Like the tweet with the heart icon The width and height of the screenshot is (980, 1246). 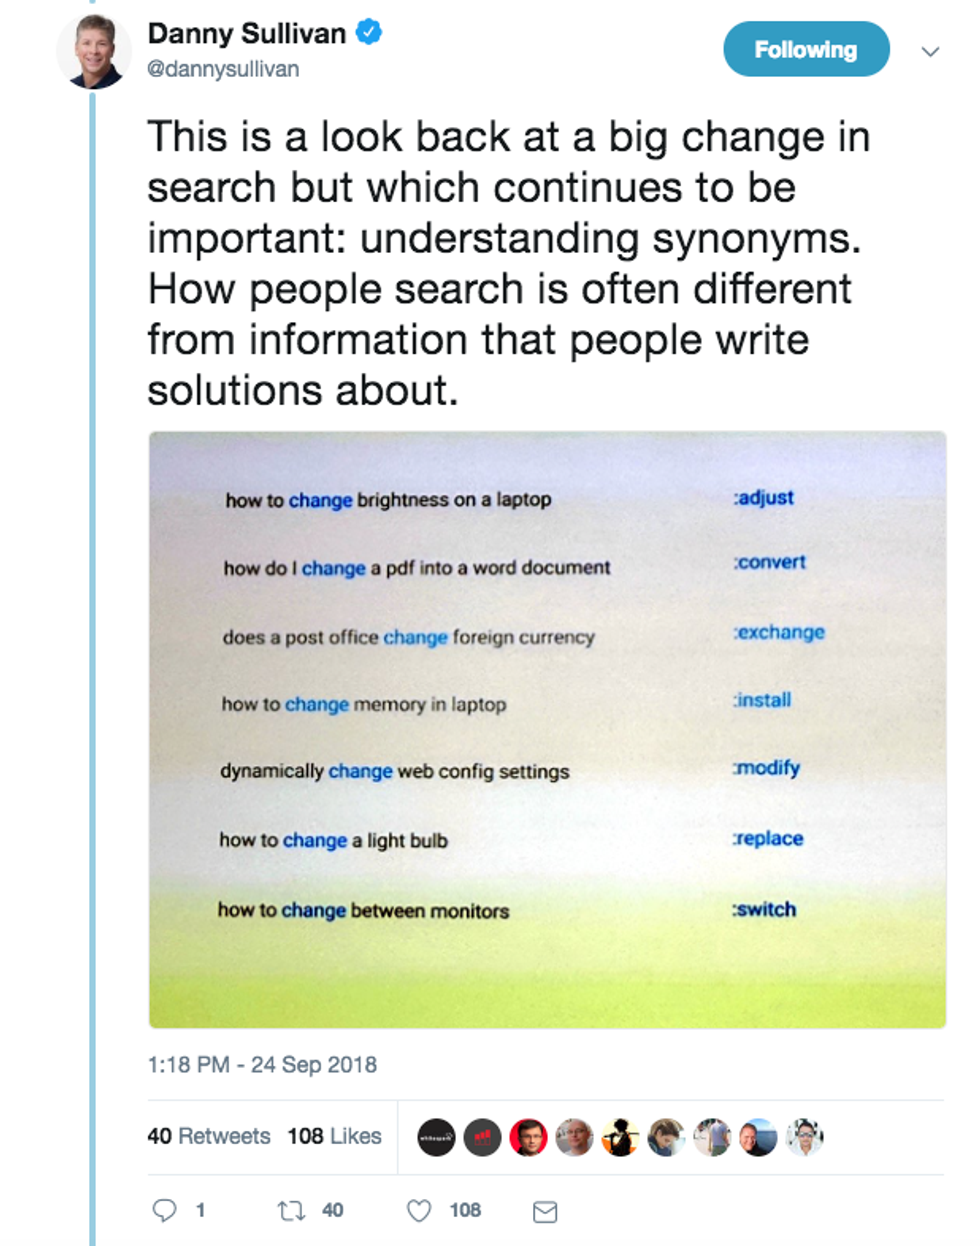(419, 1211)
